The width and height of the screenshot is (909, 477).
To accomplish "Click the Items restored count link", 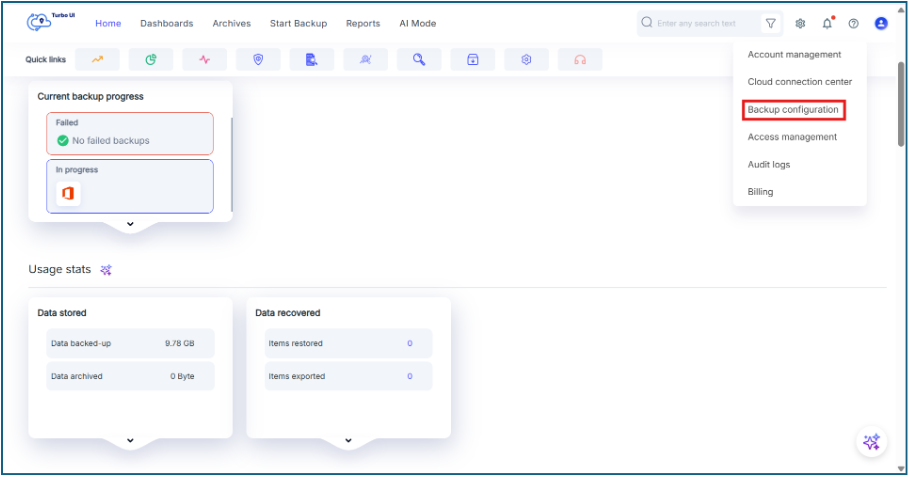I will coord(410,343).
